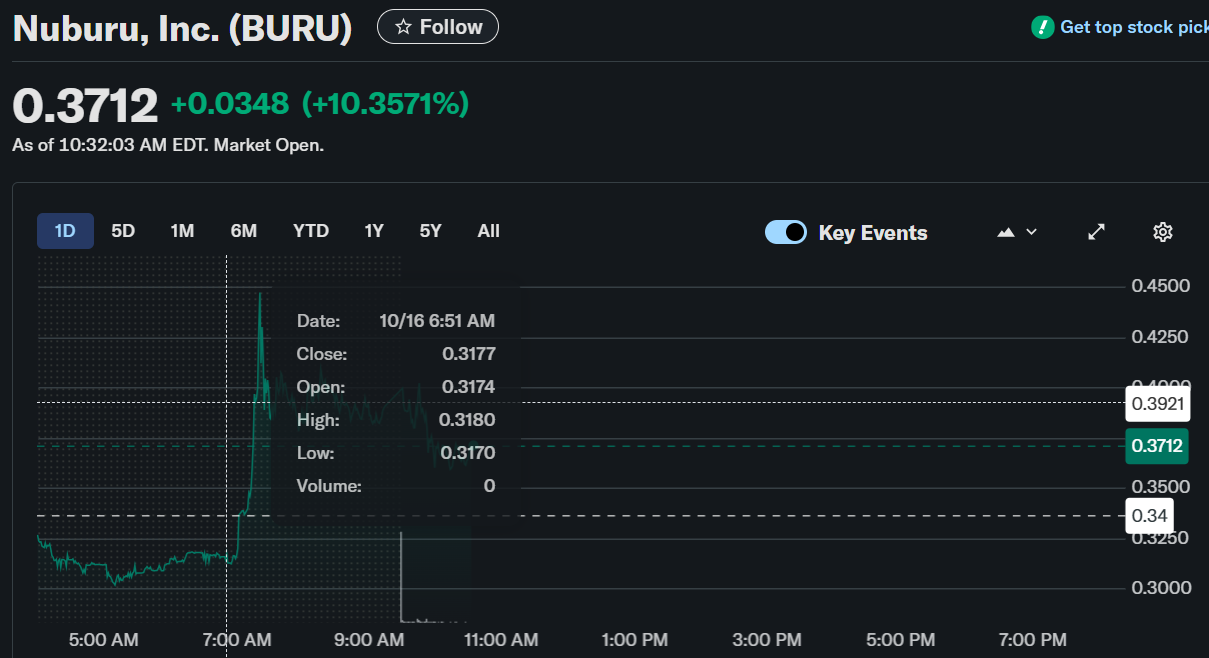Select the 1M time range
Viewport: 1209px width, 658px height.
tap(182, 231)
